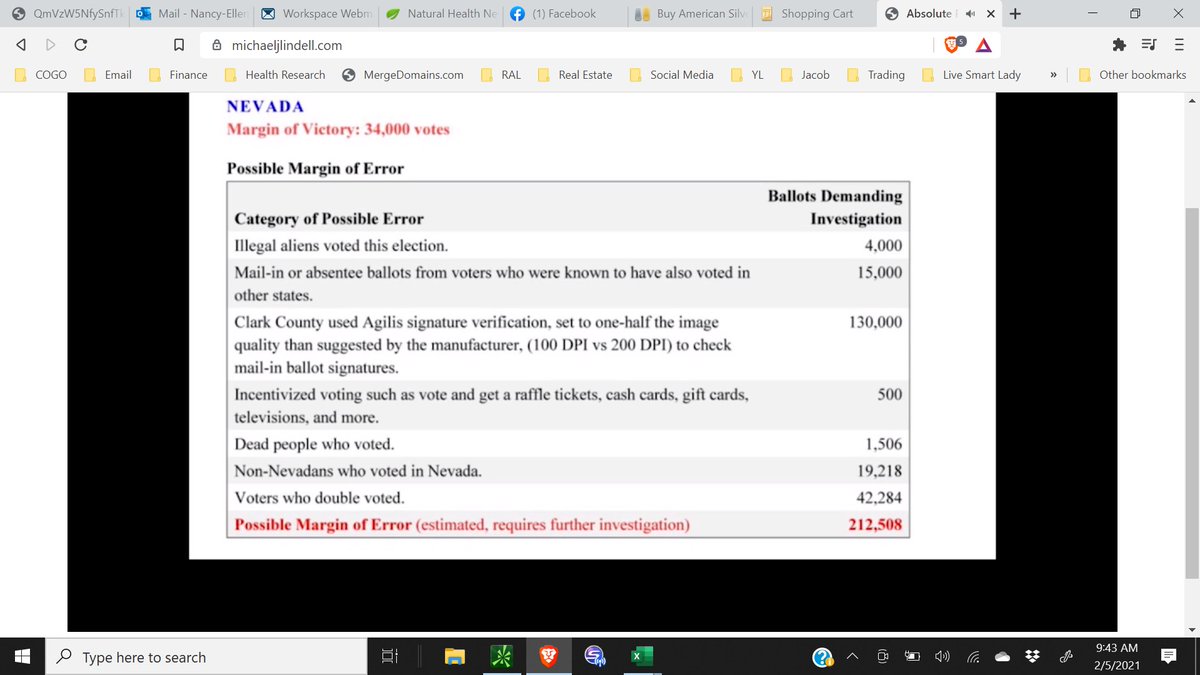Click the pen-shaped tray icon
The image size is (1200, 675).
1066,657
